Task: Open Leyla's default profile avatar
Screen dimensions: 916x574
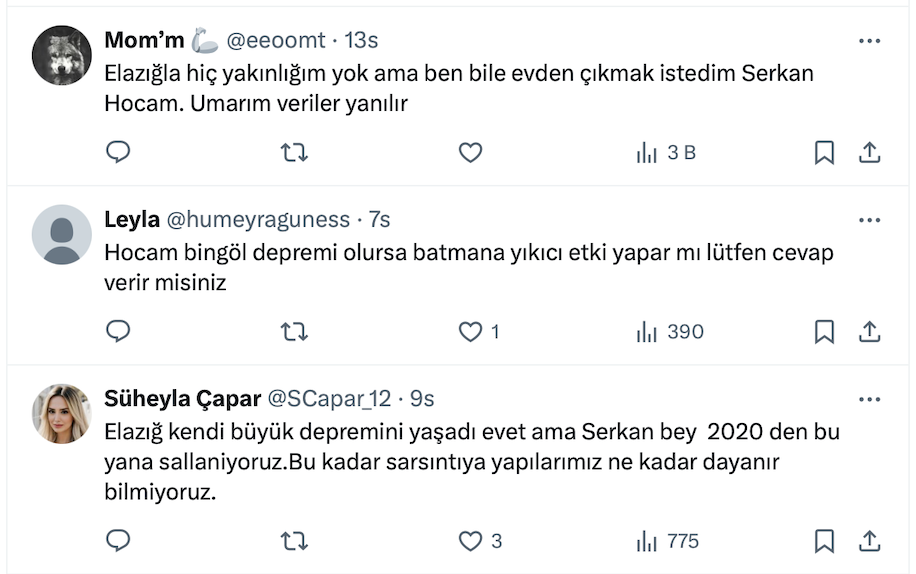Action: [x=62, y=234]
